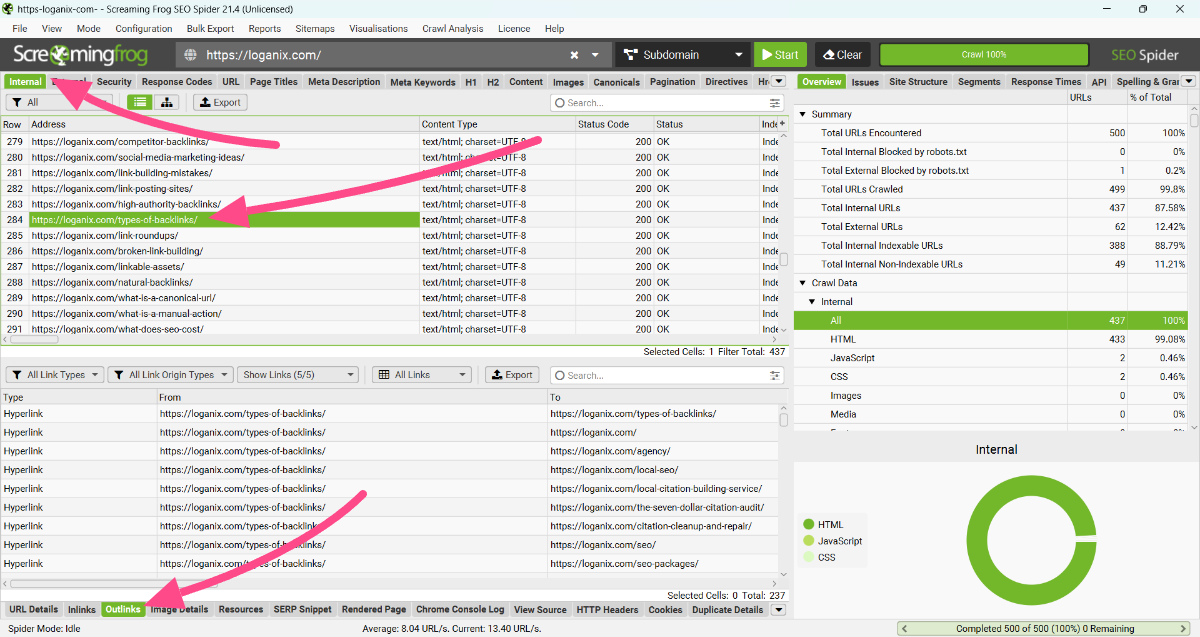Click the Clear crawl button

(x=842, y=55)
